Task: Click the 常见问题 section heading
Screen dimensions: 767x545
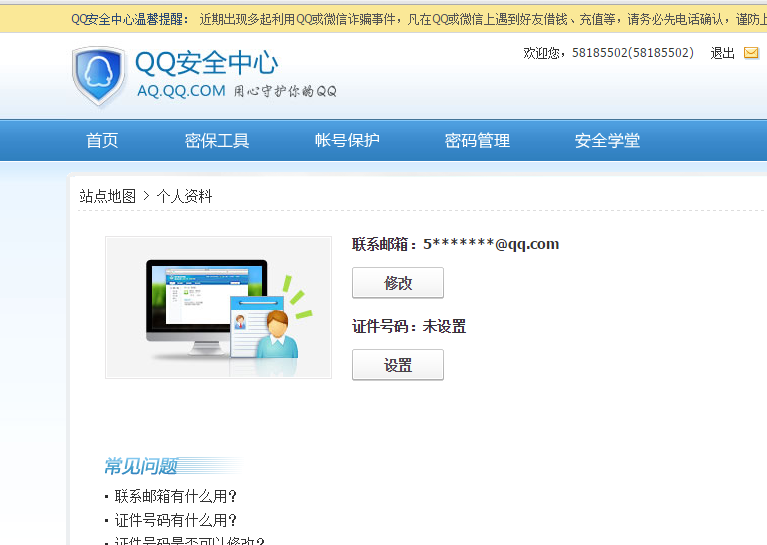Action: pos(141,466)
